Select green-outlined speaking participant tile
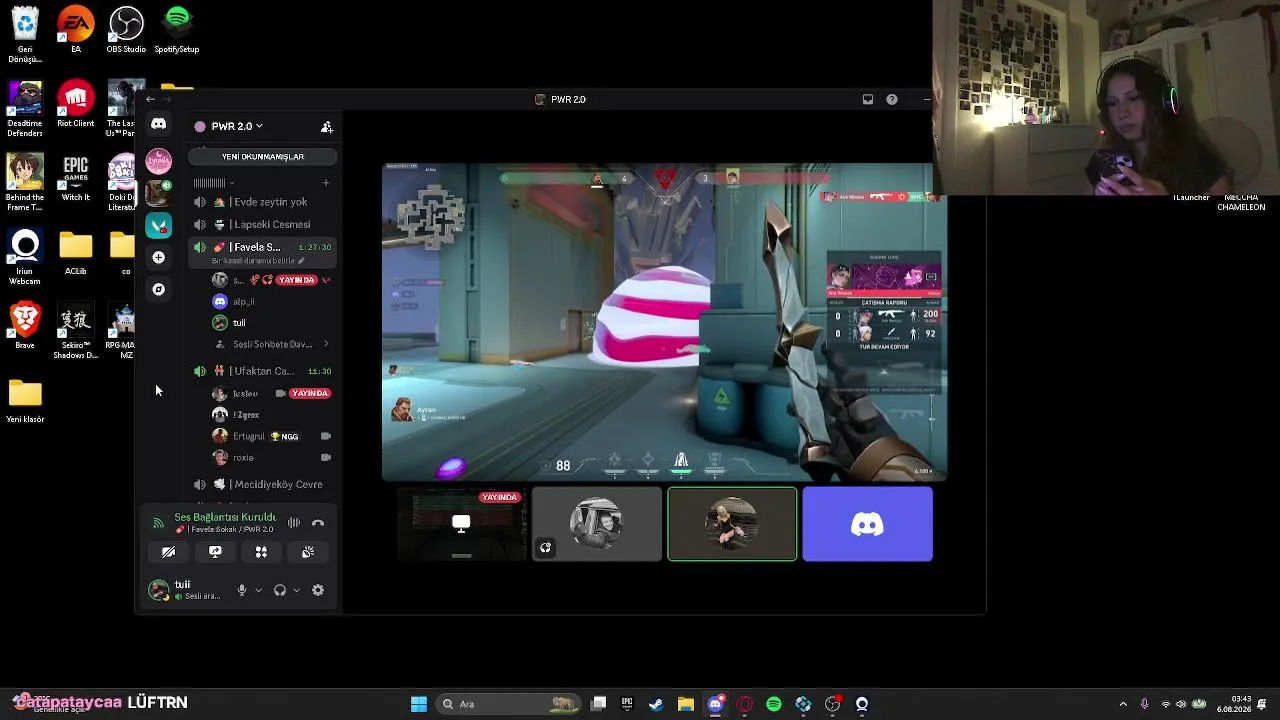The width and height of the screenshot is (1280, 720). pos(732,524)
